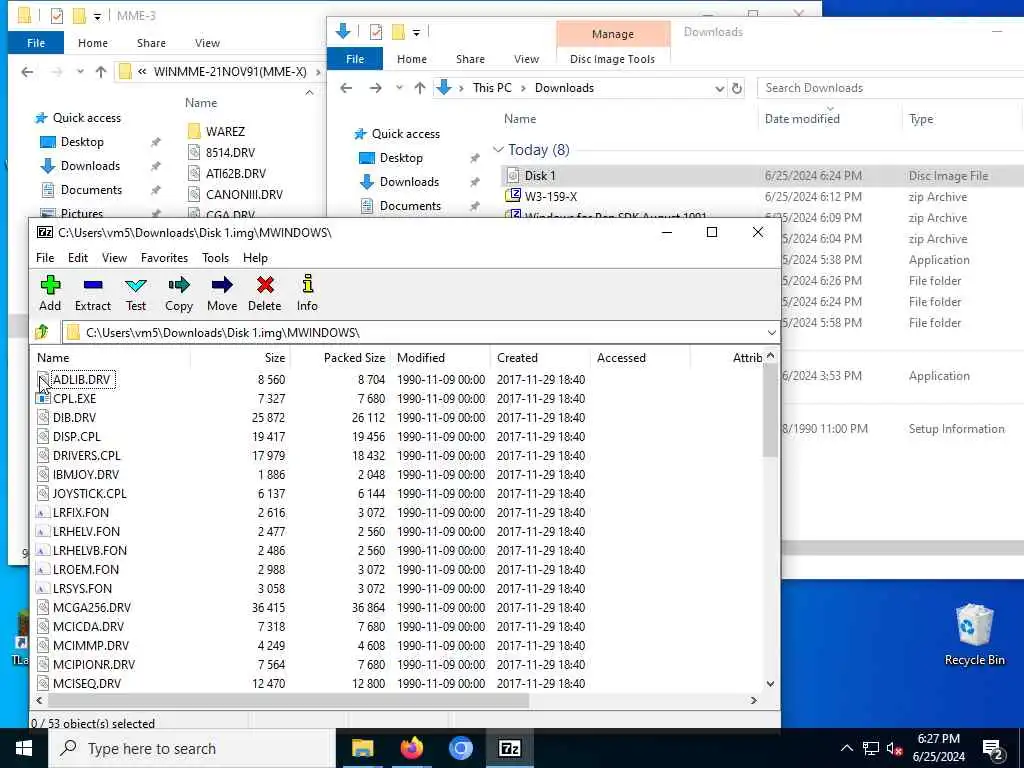Screen dimensions: 1024x768
Task: Click the Windows Start button
Action: 24,748
